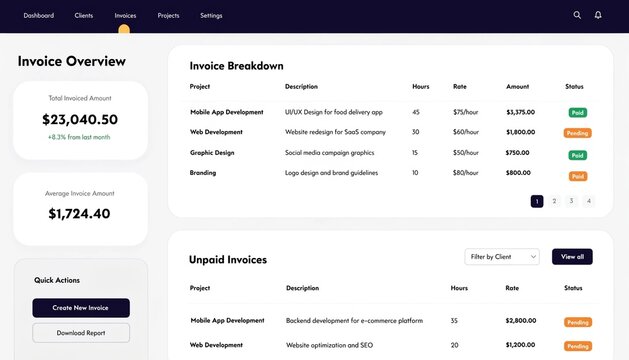Image resolution: width=629 pixels, height=360 pixels.
Task: Go to page 3 of Invoice Breakdown
Action: click(x=571, y=201)
